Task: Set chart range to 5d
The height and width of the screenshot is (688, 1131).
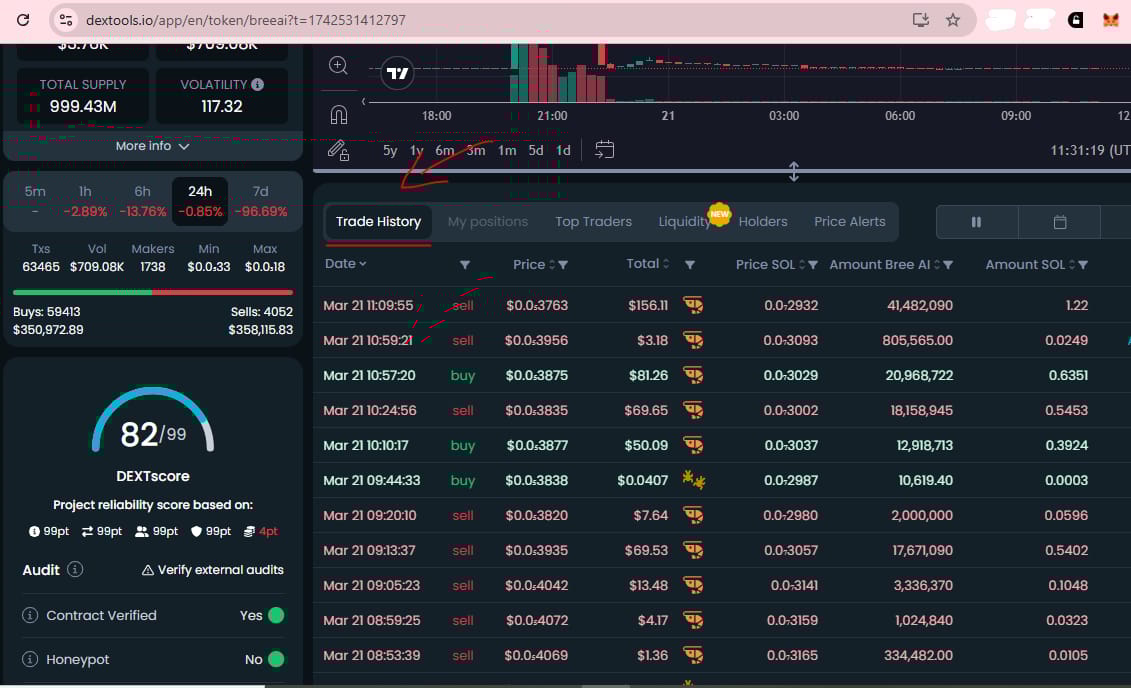Action: coord(535,150)
